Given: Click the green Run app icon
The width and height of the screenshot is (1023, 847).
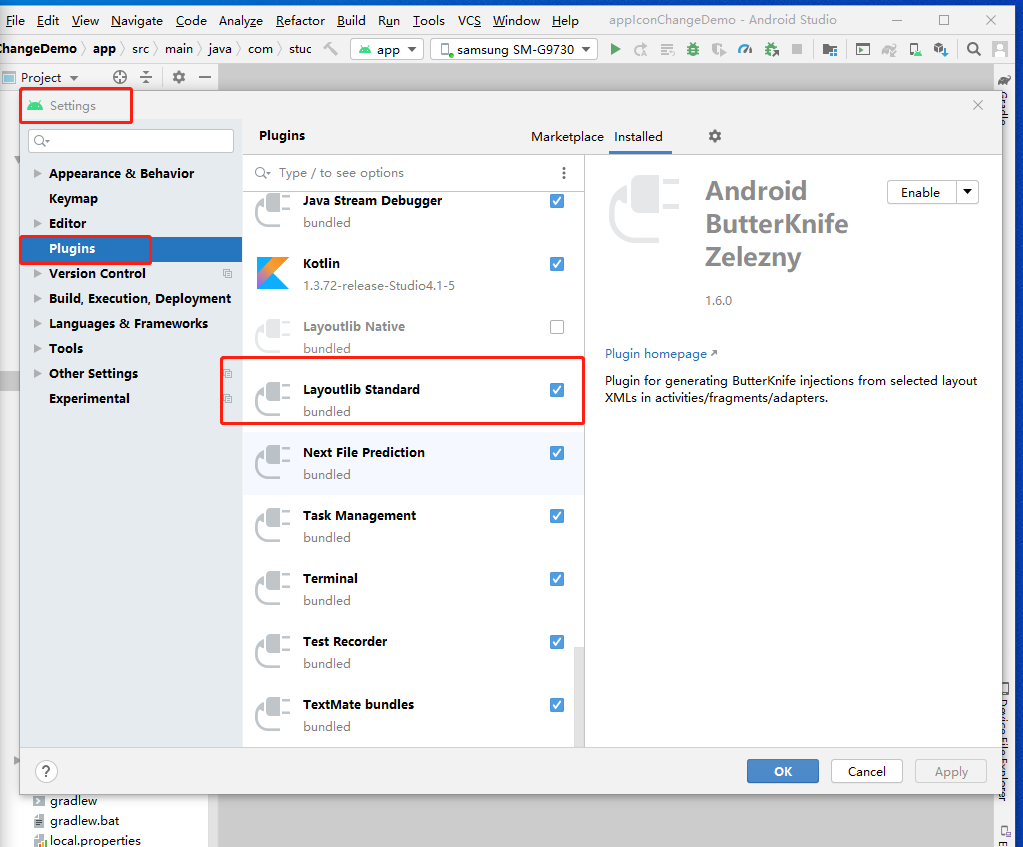Looking at the screenshot, I should coord(615,49).
